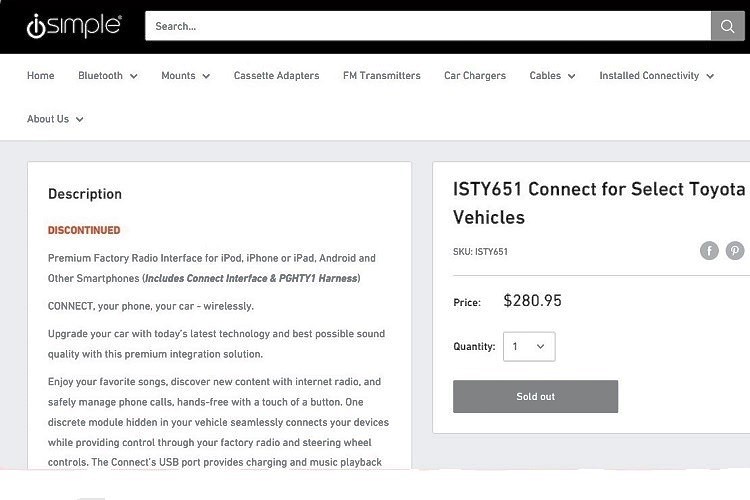Click the $280.95 price text

click(x=532, y=300)
